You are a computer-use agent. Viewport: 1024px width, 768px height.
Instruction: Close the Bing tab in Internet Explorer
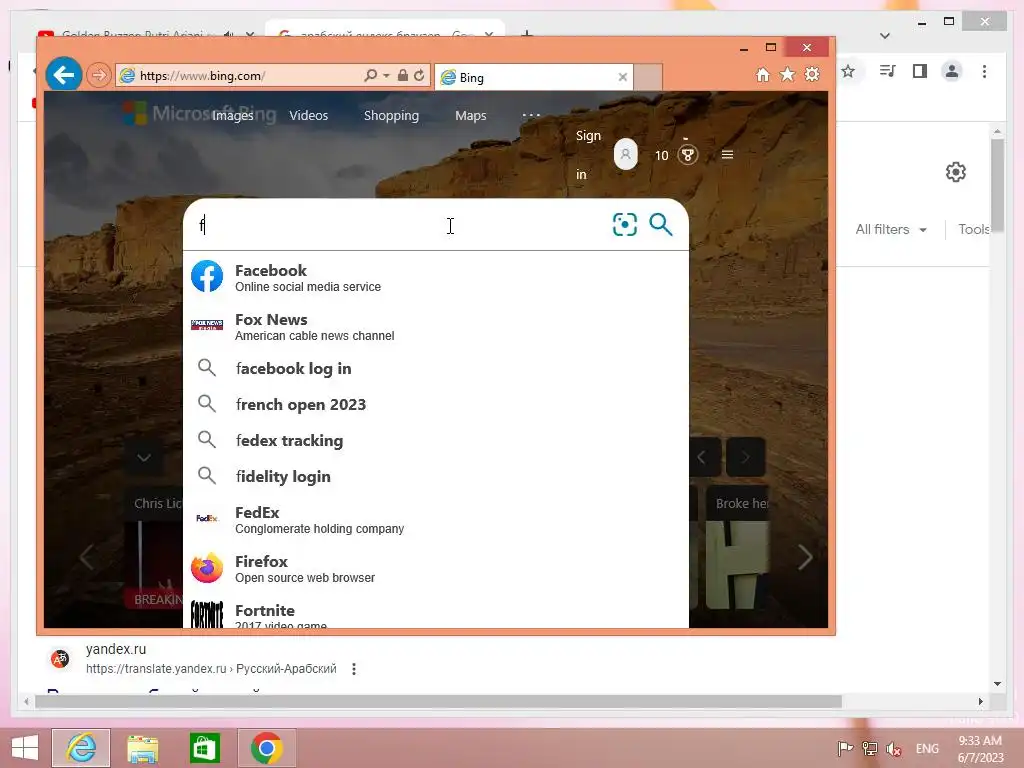click(x=622, y=77)
